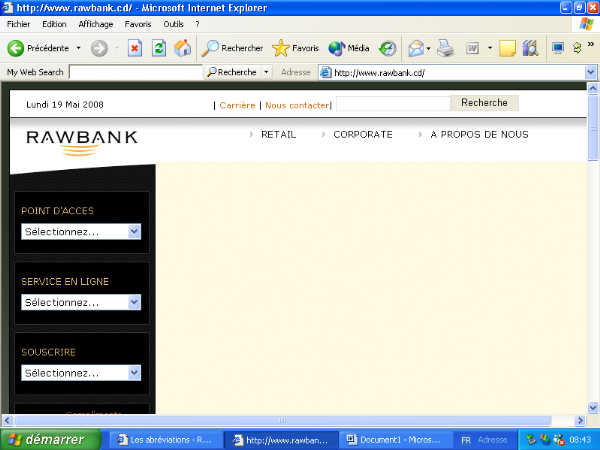
Task: Open the POINT D'ACCES select box
Action: [x=81, y=232]
